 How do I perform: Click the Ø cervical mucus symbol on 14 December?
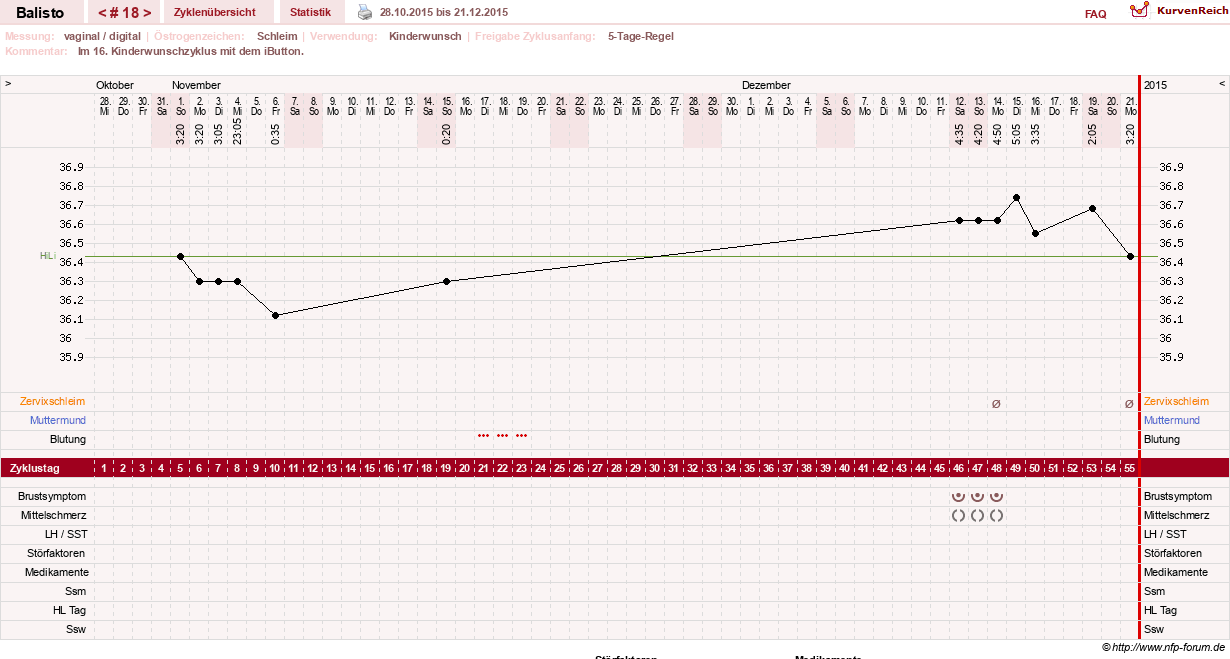click(x=996, y=404)
